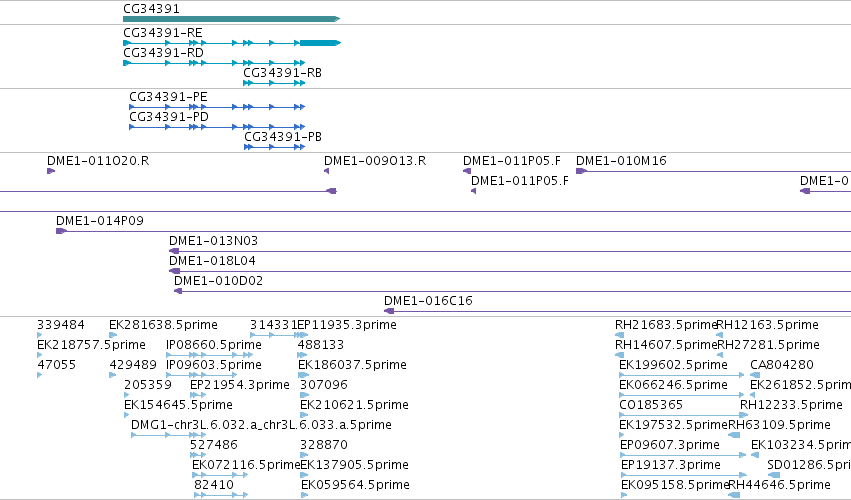Open the CG34391-PD protein label
Viewport: 851px width, 500px height.
[x=169, y=117]
